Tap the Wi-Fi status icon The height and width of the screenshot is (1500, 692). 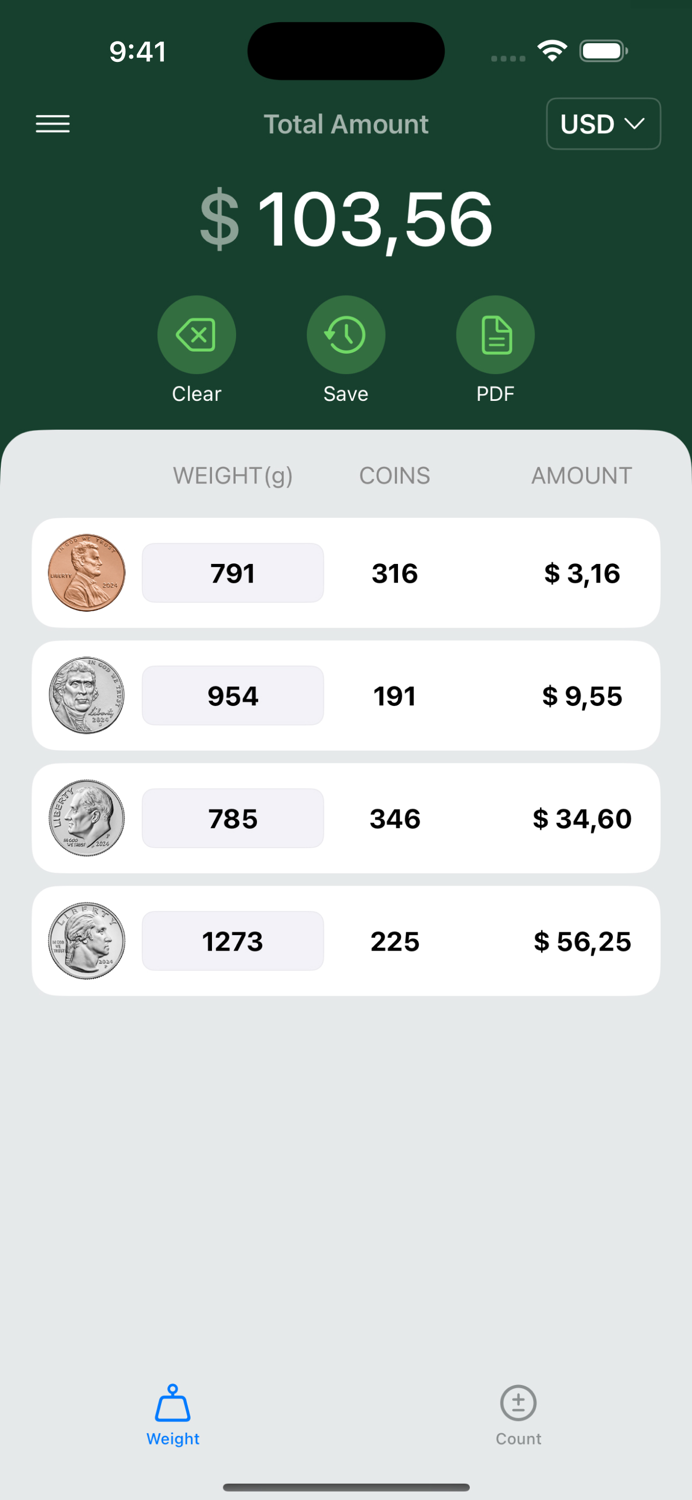tap(552, 50)
